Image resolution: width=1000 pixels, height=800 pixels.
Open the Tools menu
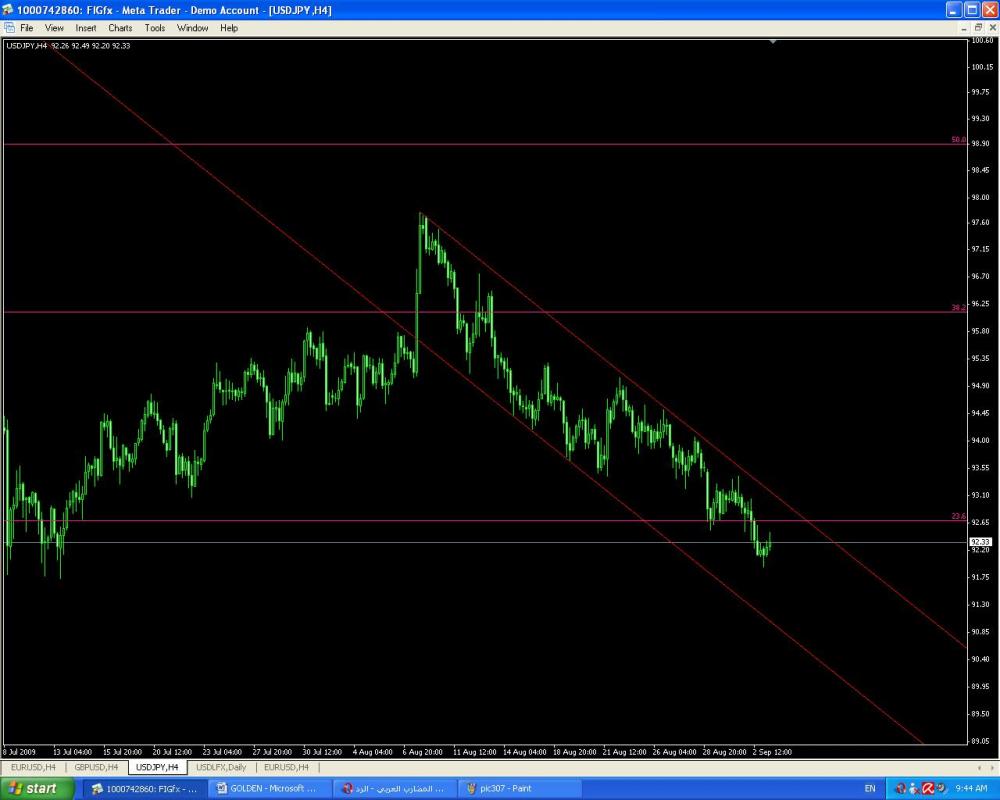click(x=155, y=28)
